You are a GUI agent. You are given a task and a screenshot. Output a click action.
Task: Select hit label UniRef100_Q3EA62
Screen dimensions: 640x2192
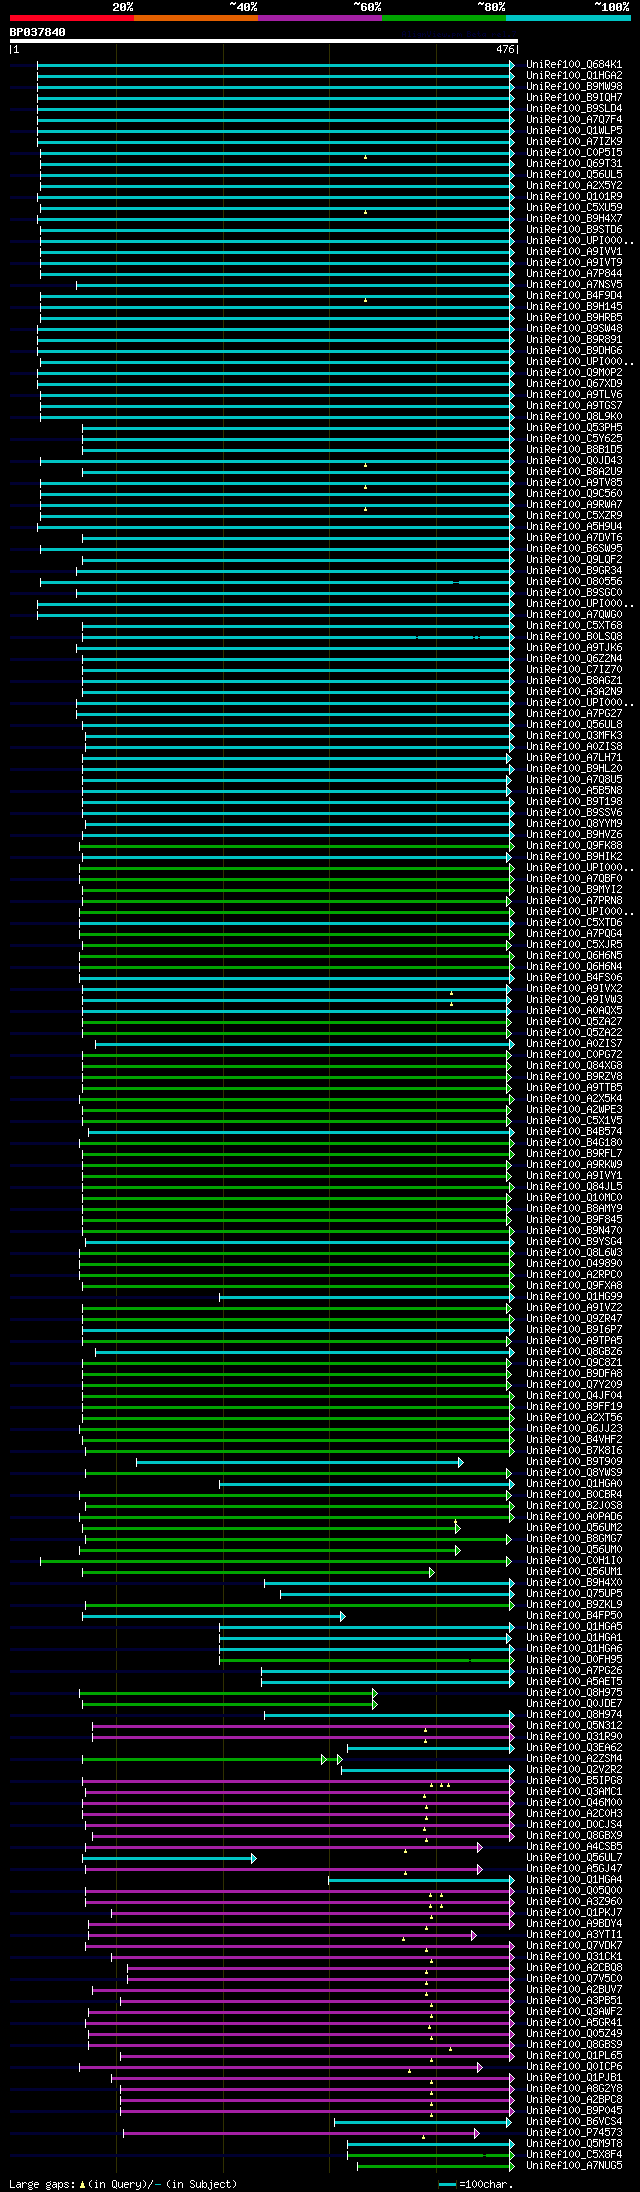tap(574, 1747)
